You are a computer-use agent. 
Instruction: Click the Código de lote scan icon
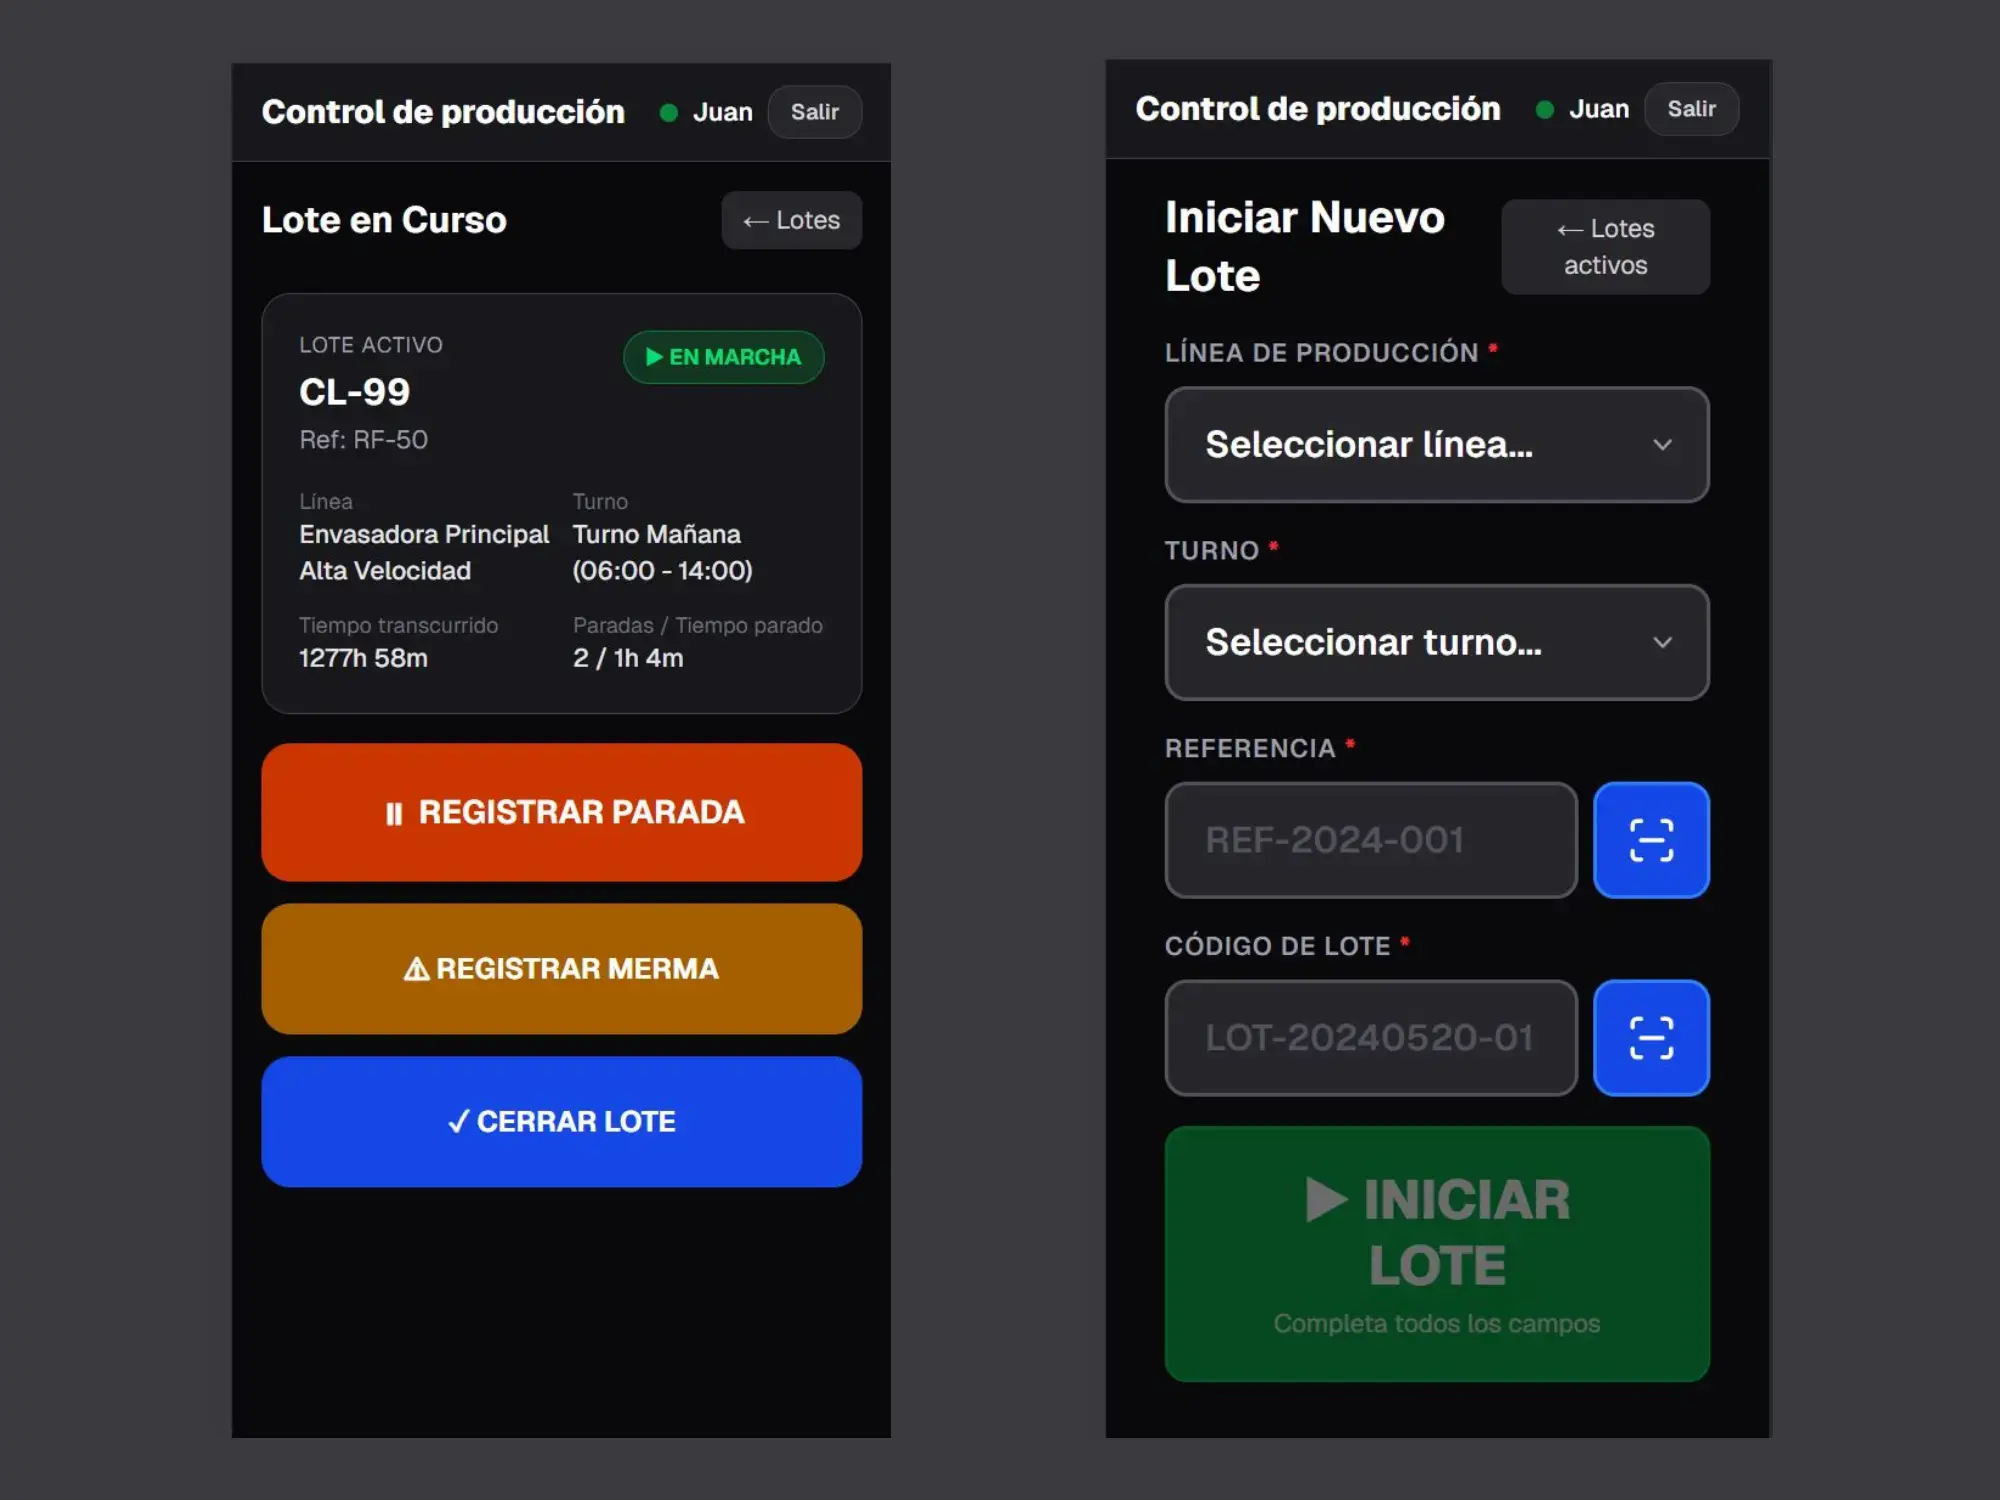point(1651,1037)
